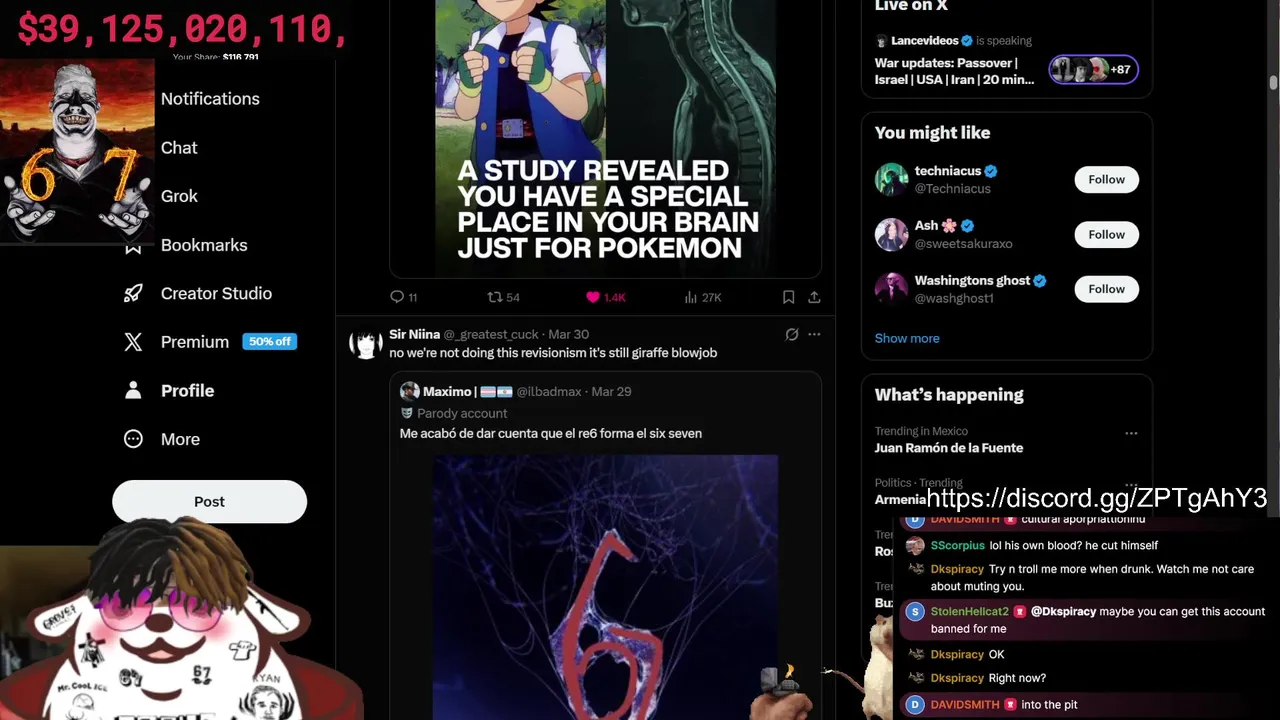Viewport: 1280px width, 720px height.
Task: Click Maximo's quoted post avatar
Action: point(409,391)
